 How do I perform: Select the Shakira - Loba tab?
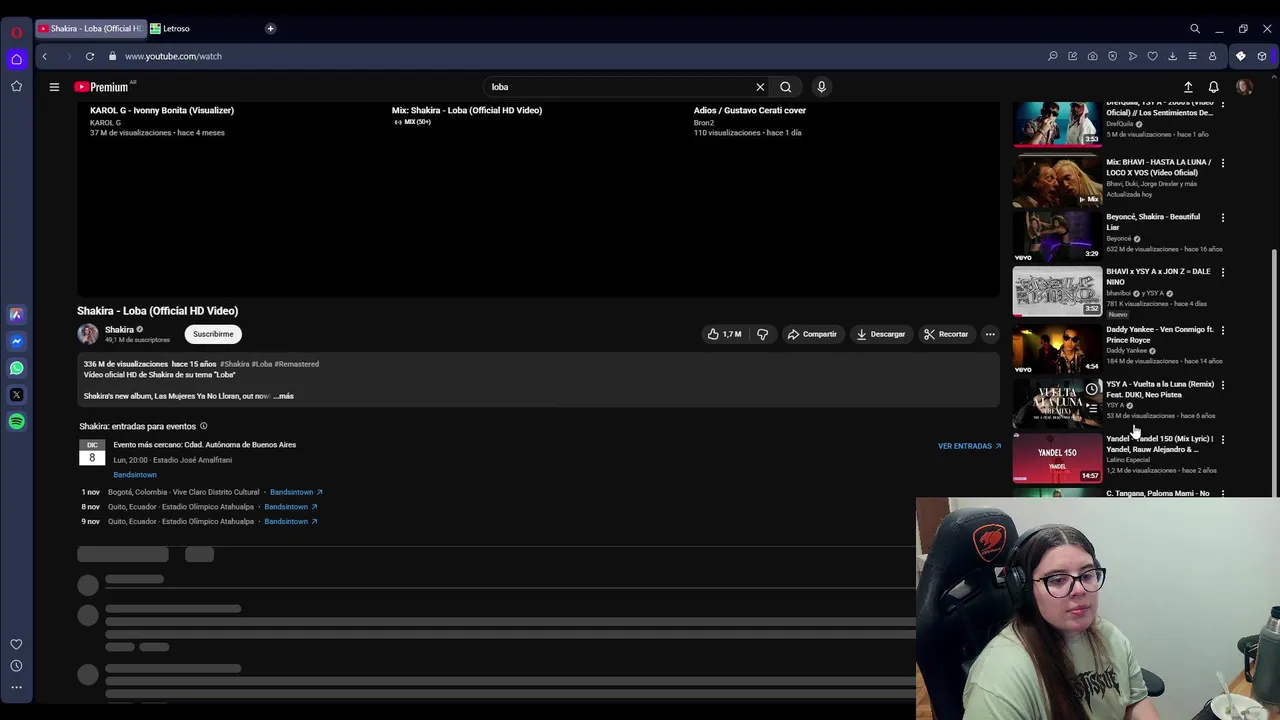coord(91,28)
